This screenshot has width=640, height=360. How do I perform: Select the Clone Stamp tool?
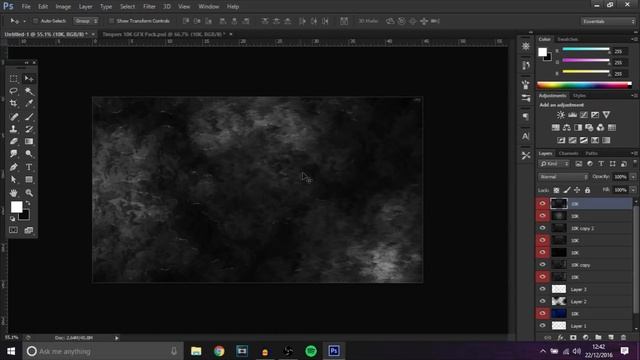coord(13,129)
